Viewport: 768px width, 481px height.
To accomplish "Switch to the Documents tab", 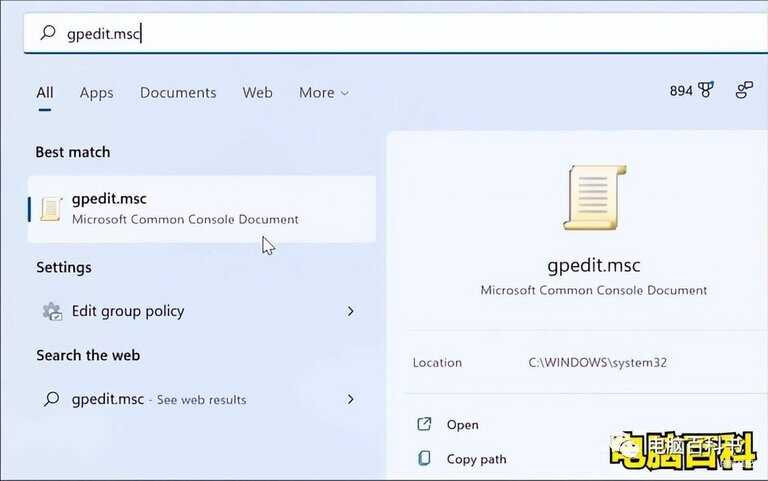I will click(x=178, y=93).
